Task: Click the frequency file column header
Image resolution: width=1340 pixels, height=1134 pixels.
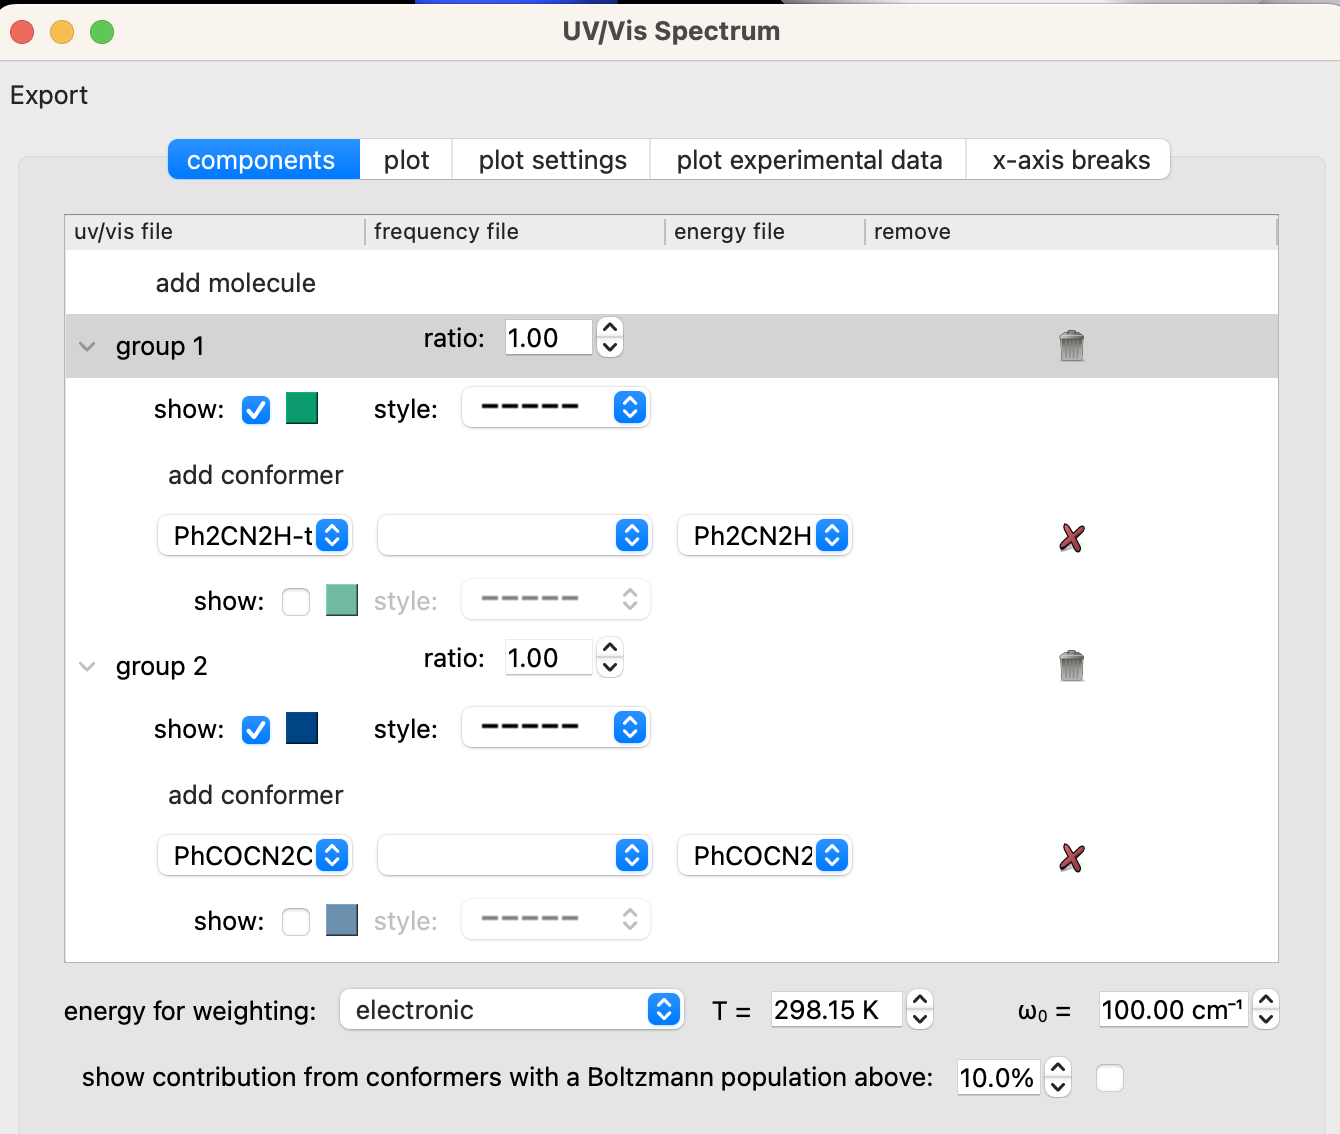Action: [515, 232]
